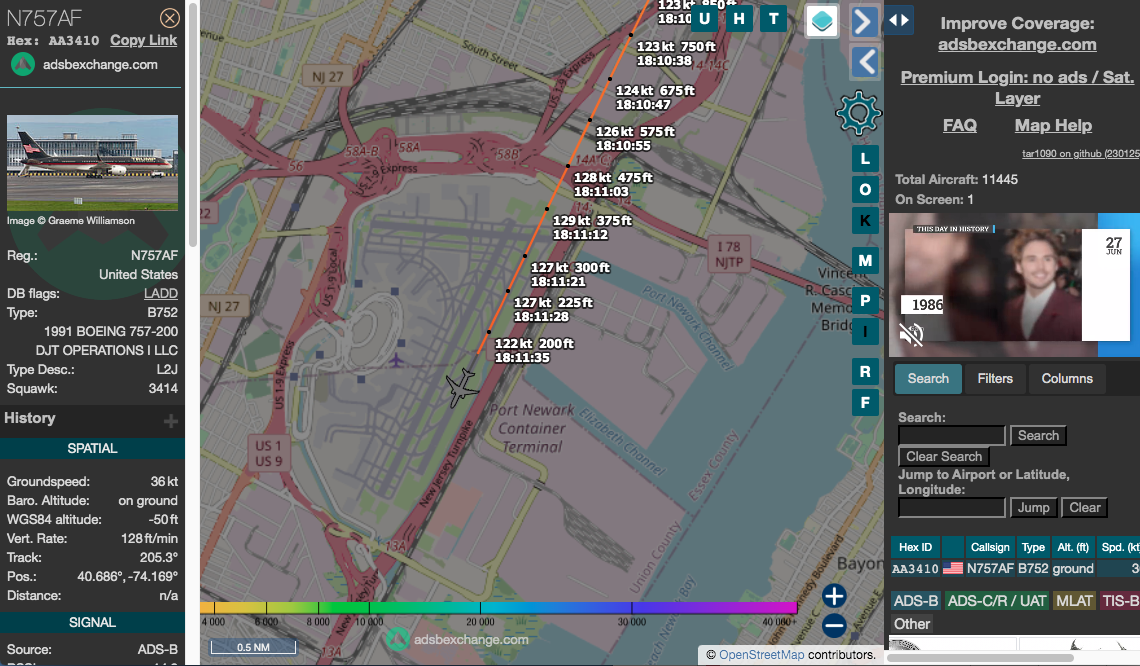Click the ADS-C/R / UAT source legend
This screenshot has height=666, width=1140.
click(x=997, y=601)
